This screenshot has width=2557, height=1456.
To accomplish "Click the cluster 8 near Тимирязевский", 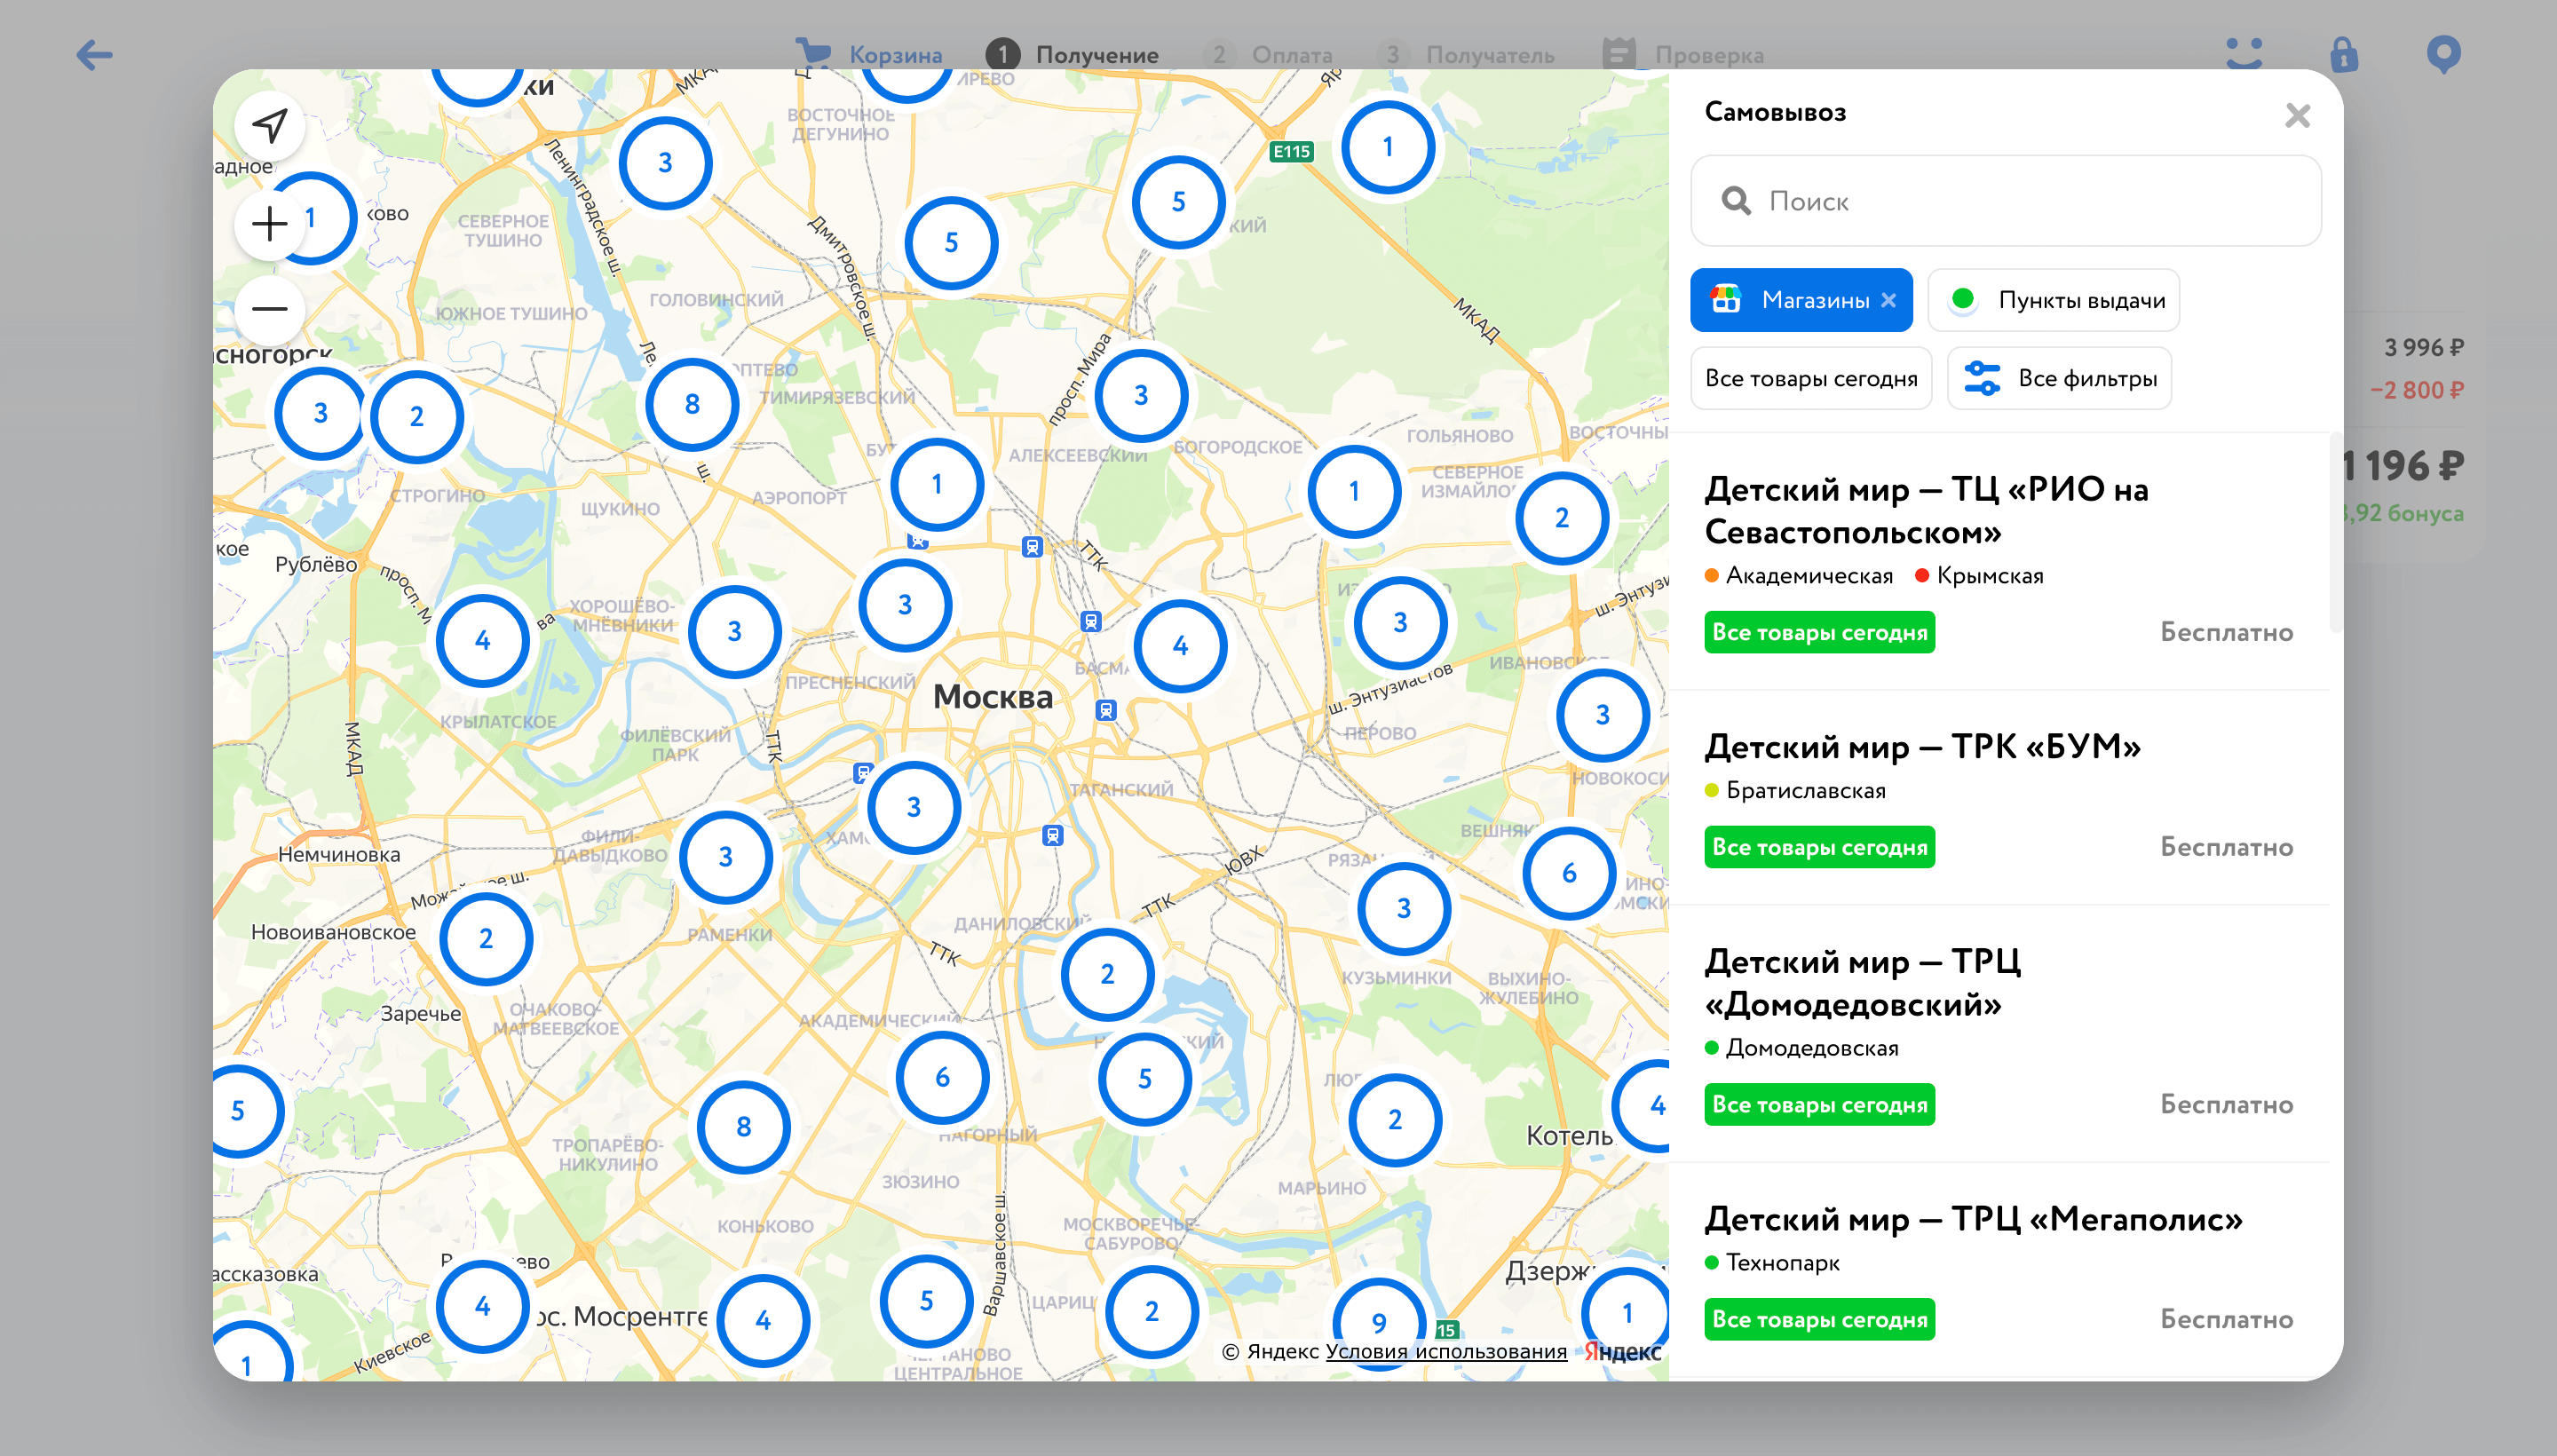I will coord(691,405).
